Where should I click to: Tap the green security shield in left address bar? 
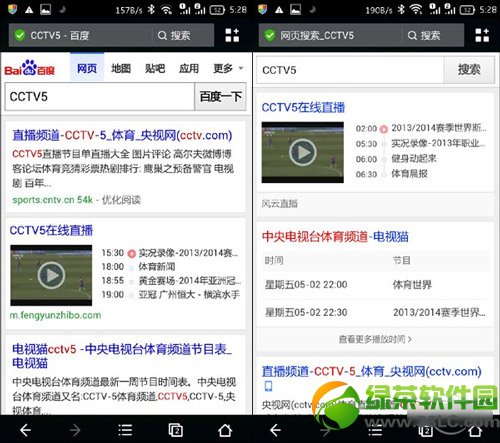(x=20, y=35)
